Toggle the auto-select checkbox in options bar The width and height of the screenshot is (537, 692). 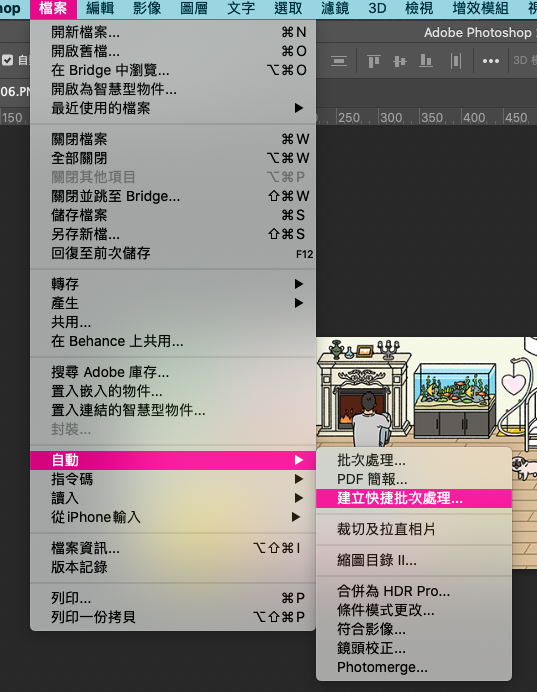click(8, 60)
